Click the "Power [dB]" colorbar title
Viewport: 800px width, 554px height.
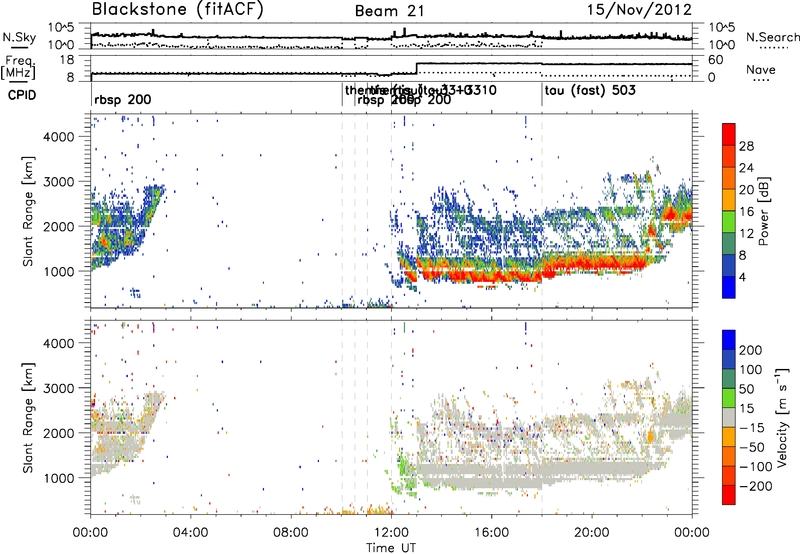pyautogui.click(x=763, y=211)
